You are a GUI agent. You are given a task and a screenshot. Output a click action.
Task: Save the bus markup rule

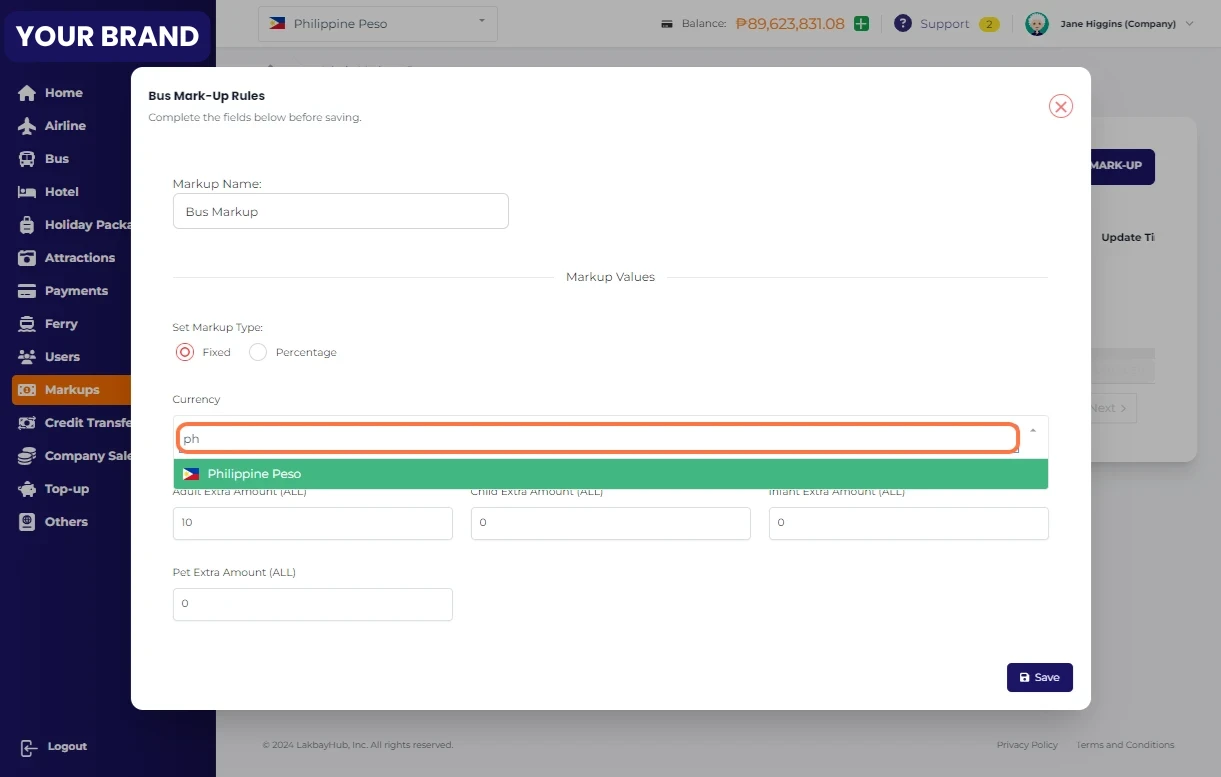coord(1039,677)
